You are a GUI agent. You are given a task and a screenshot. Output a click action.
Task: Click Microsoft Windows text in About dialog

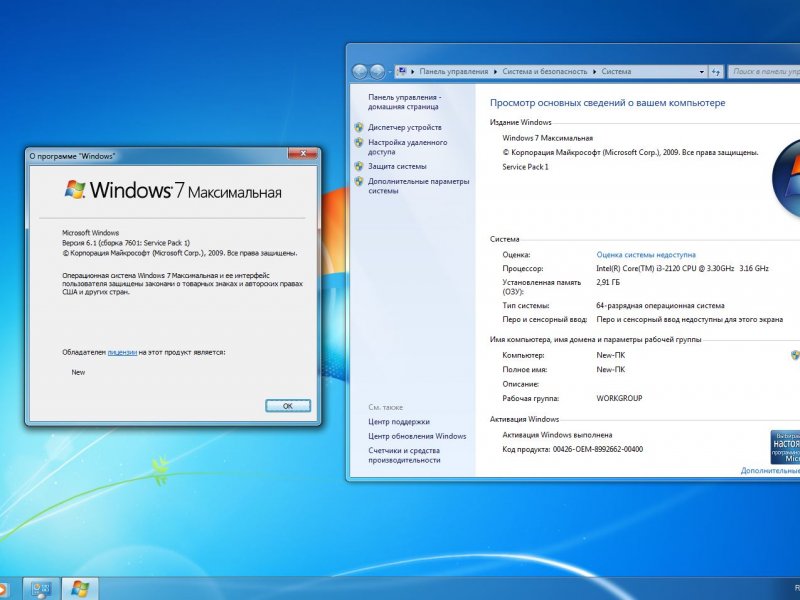coord(90,233)
